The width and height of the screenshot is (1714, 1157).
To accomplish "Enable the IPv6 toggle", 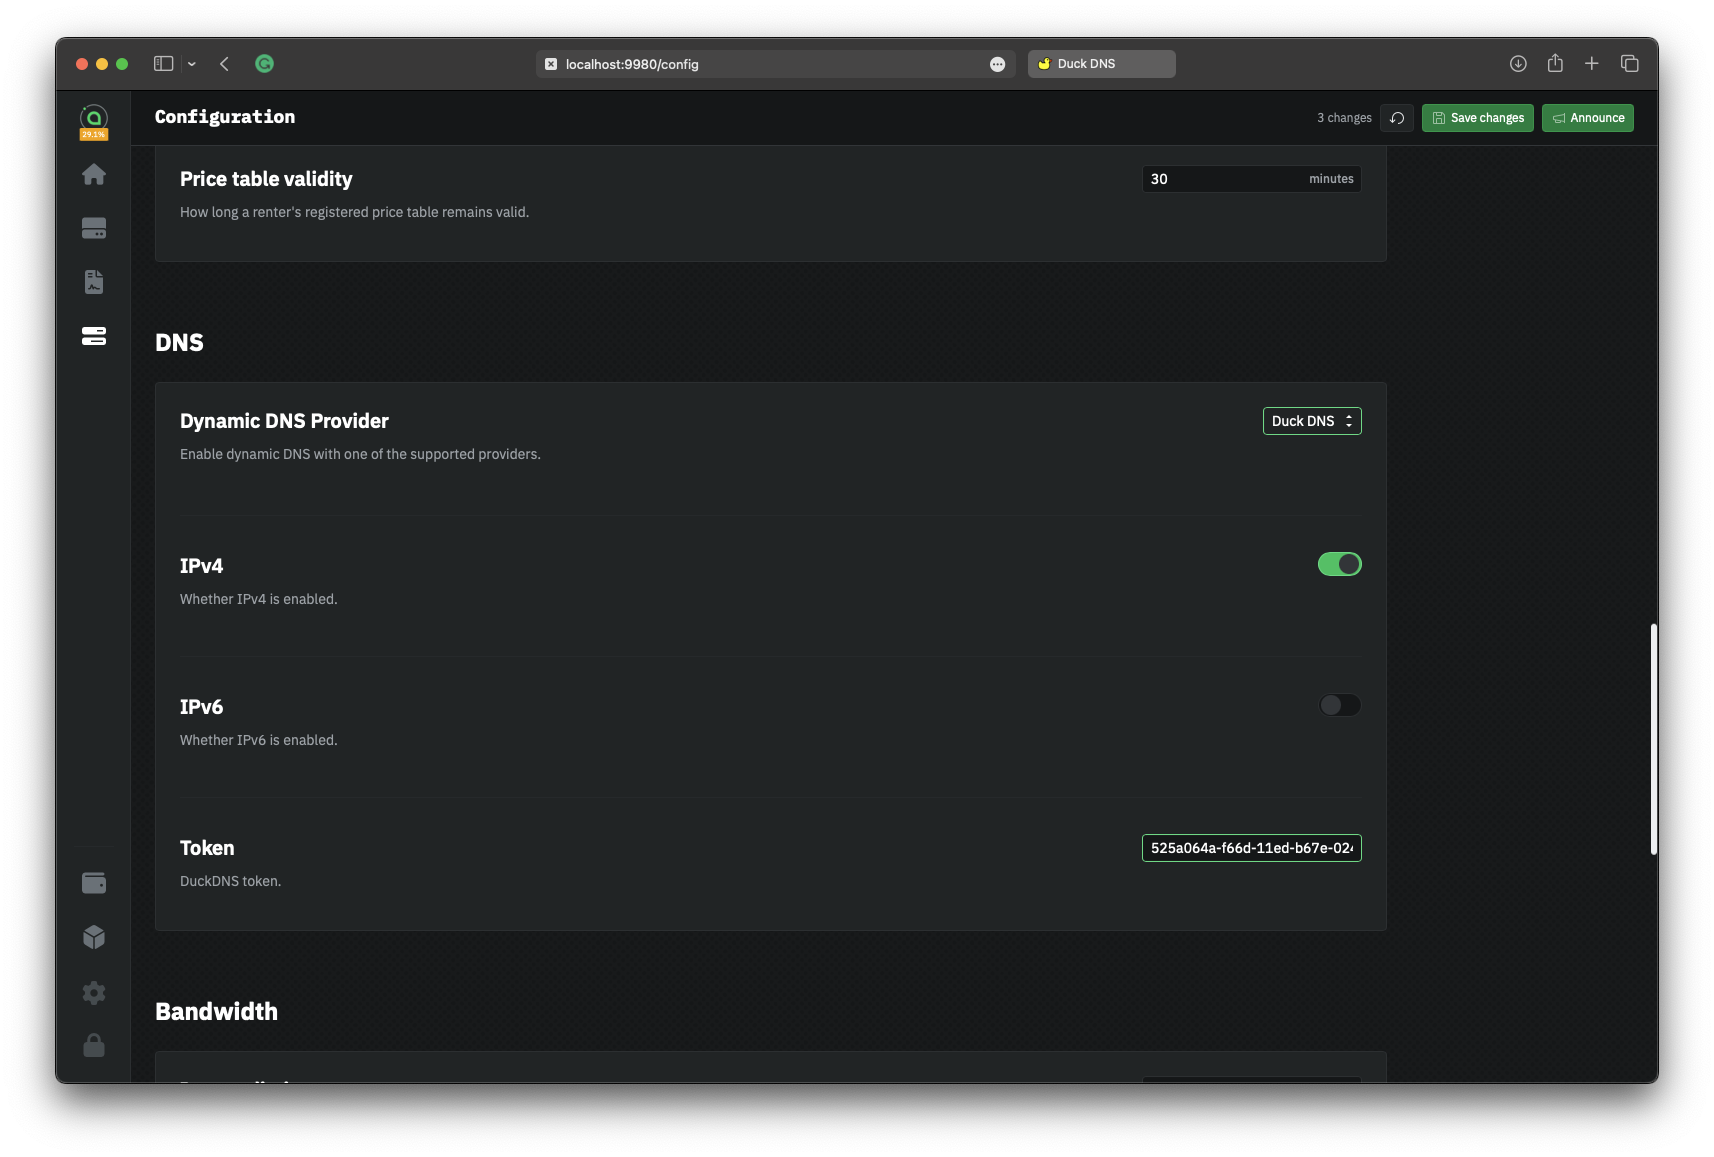I will [x=1339, y=705].
